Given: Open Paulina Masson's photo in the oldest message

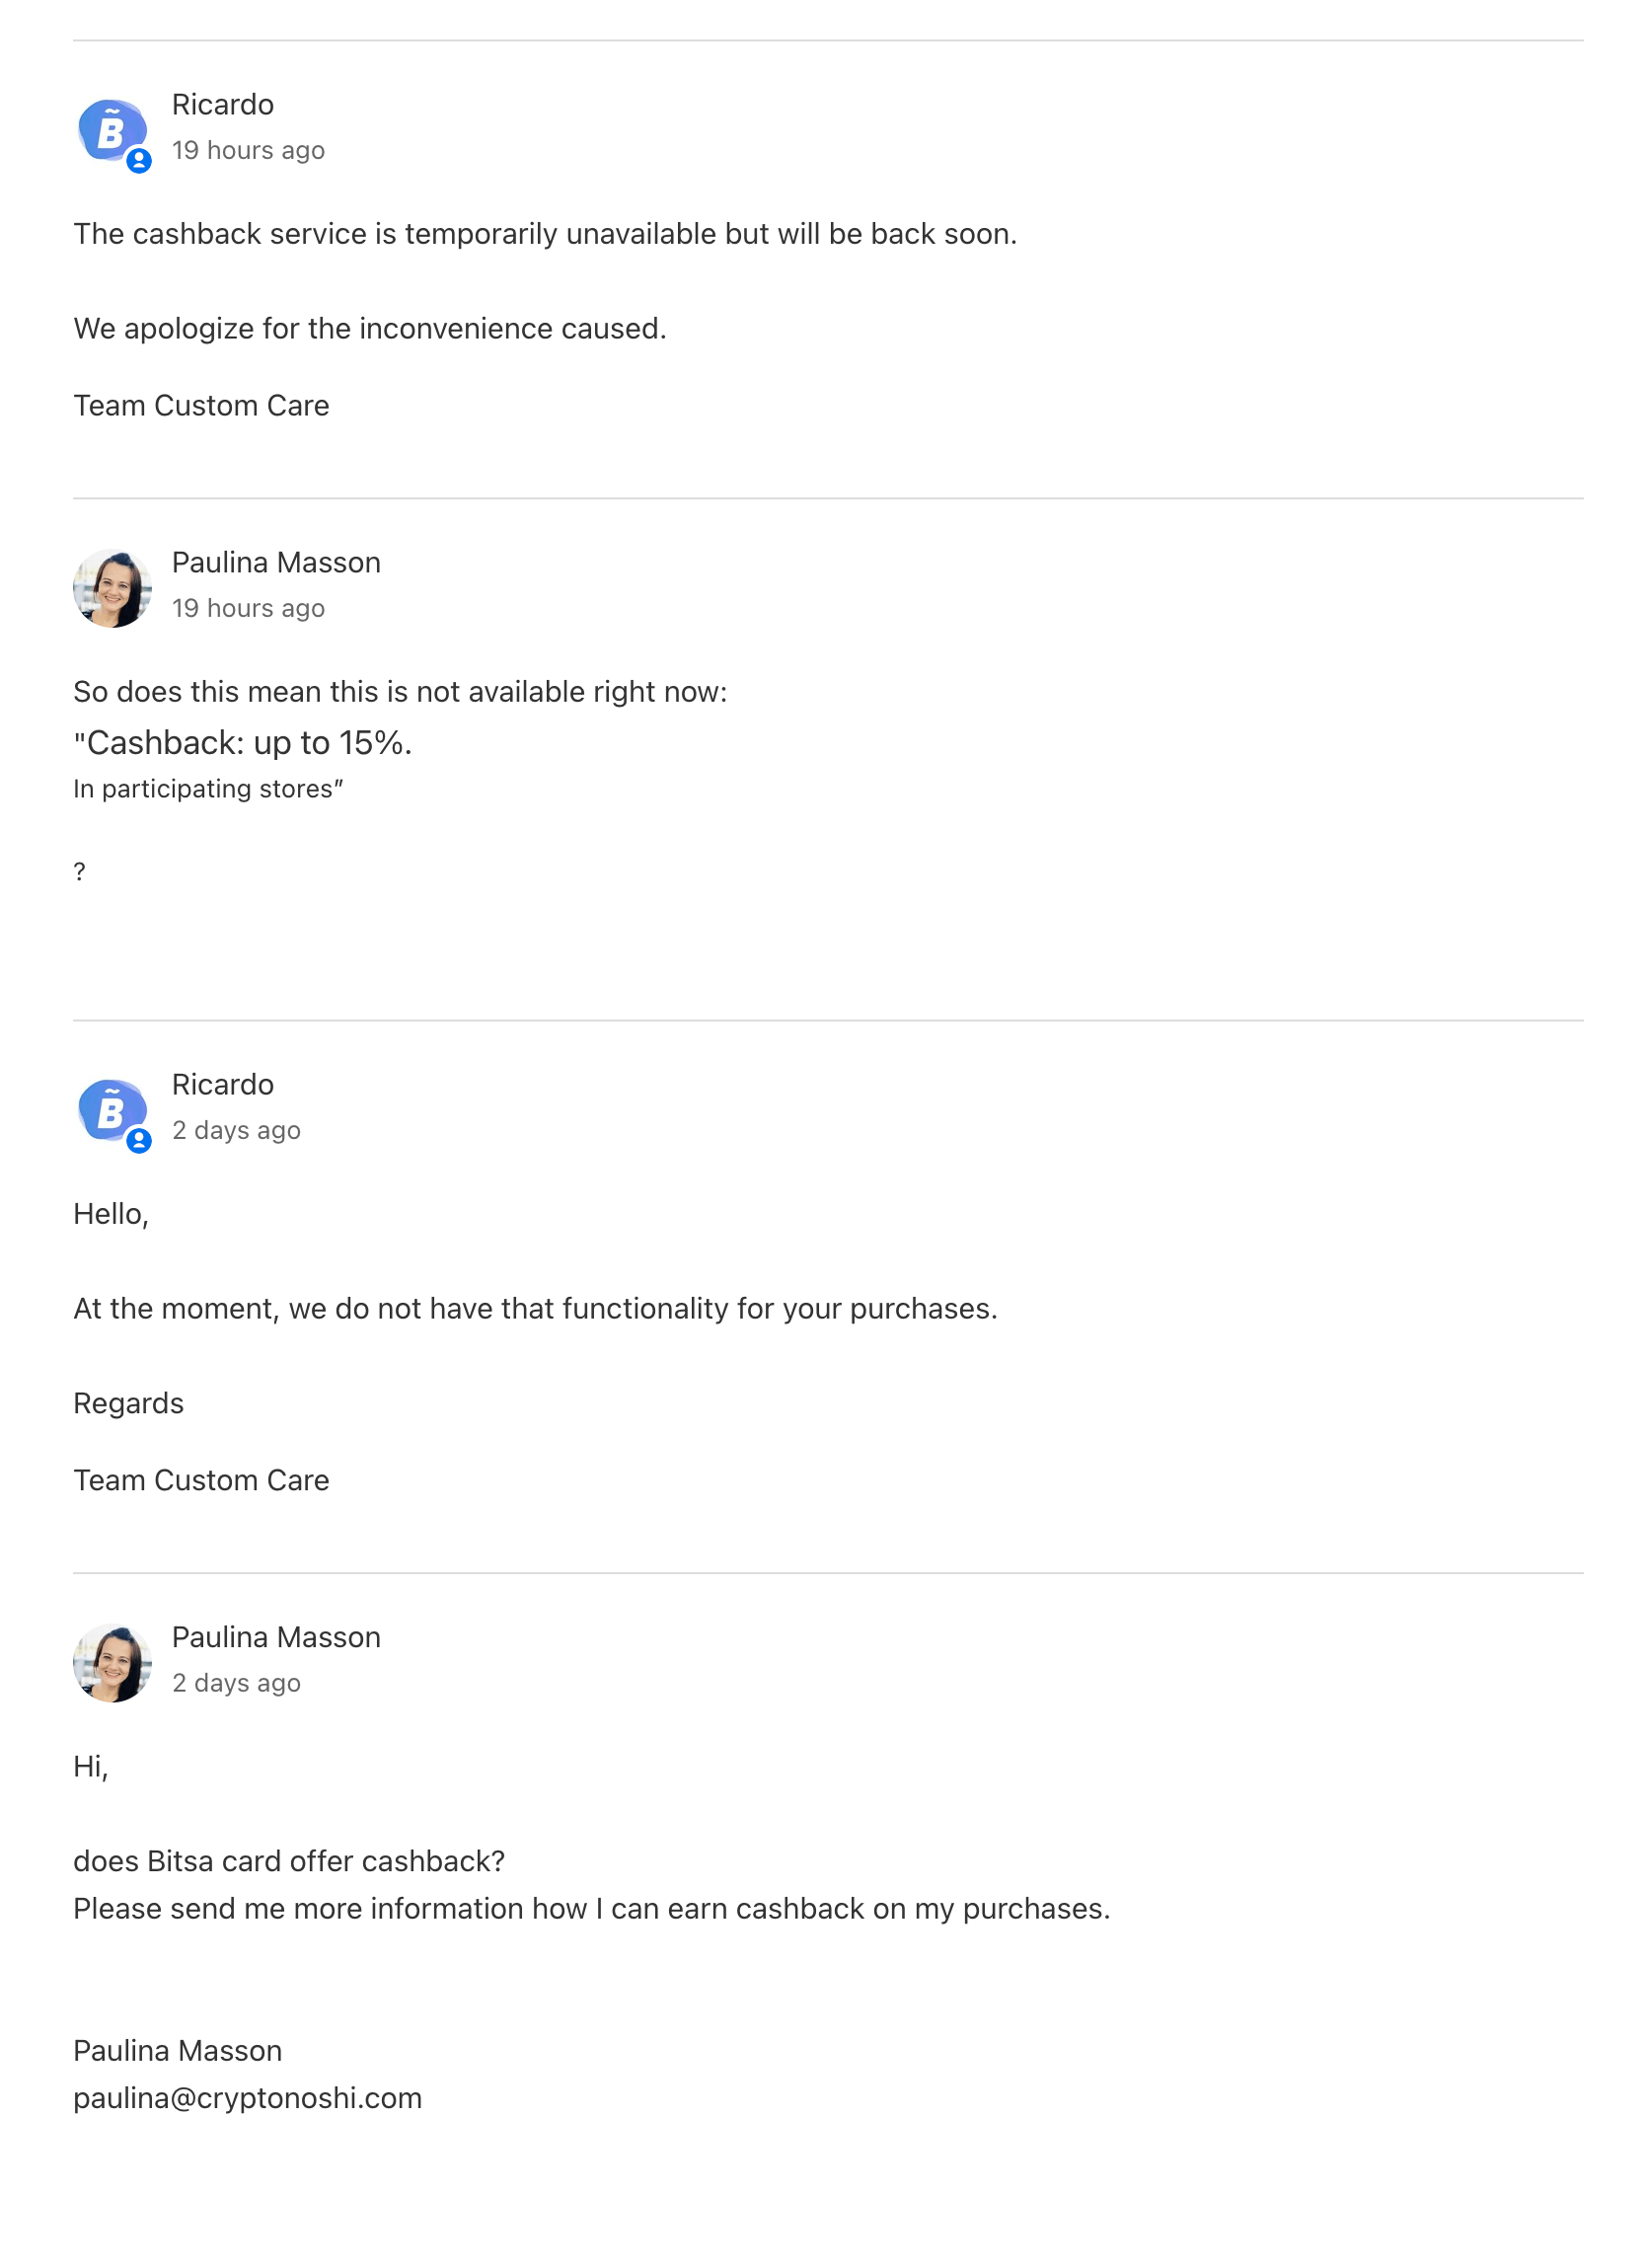Looking at the screenshot, I should coord(112,1663).
